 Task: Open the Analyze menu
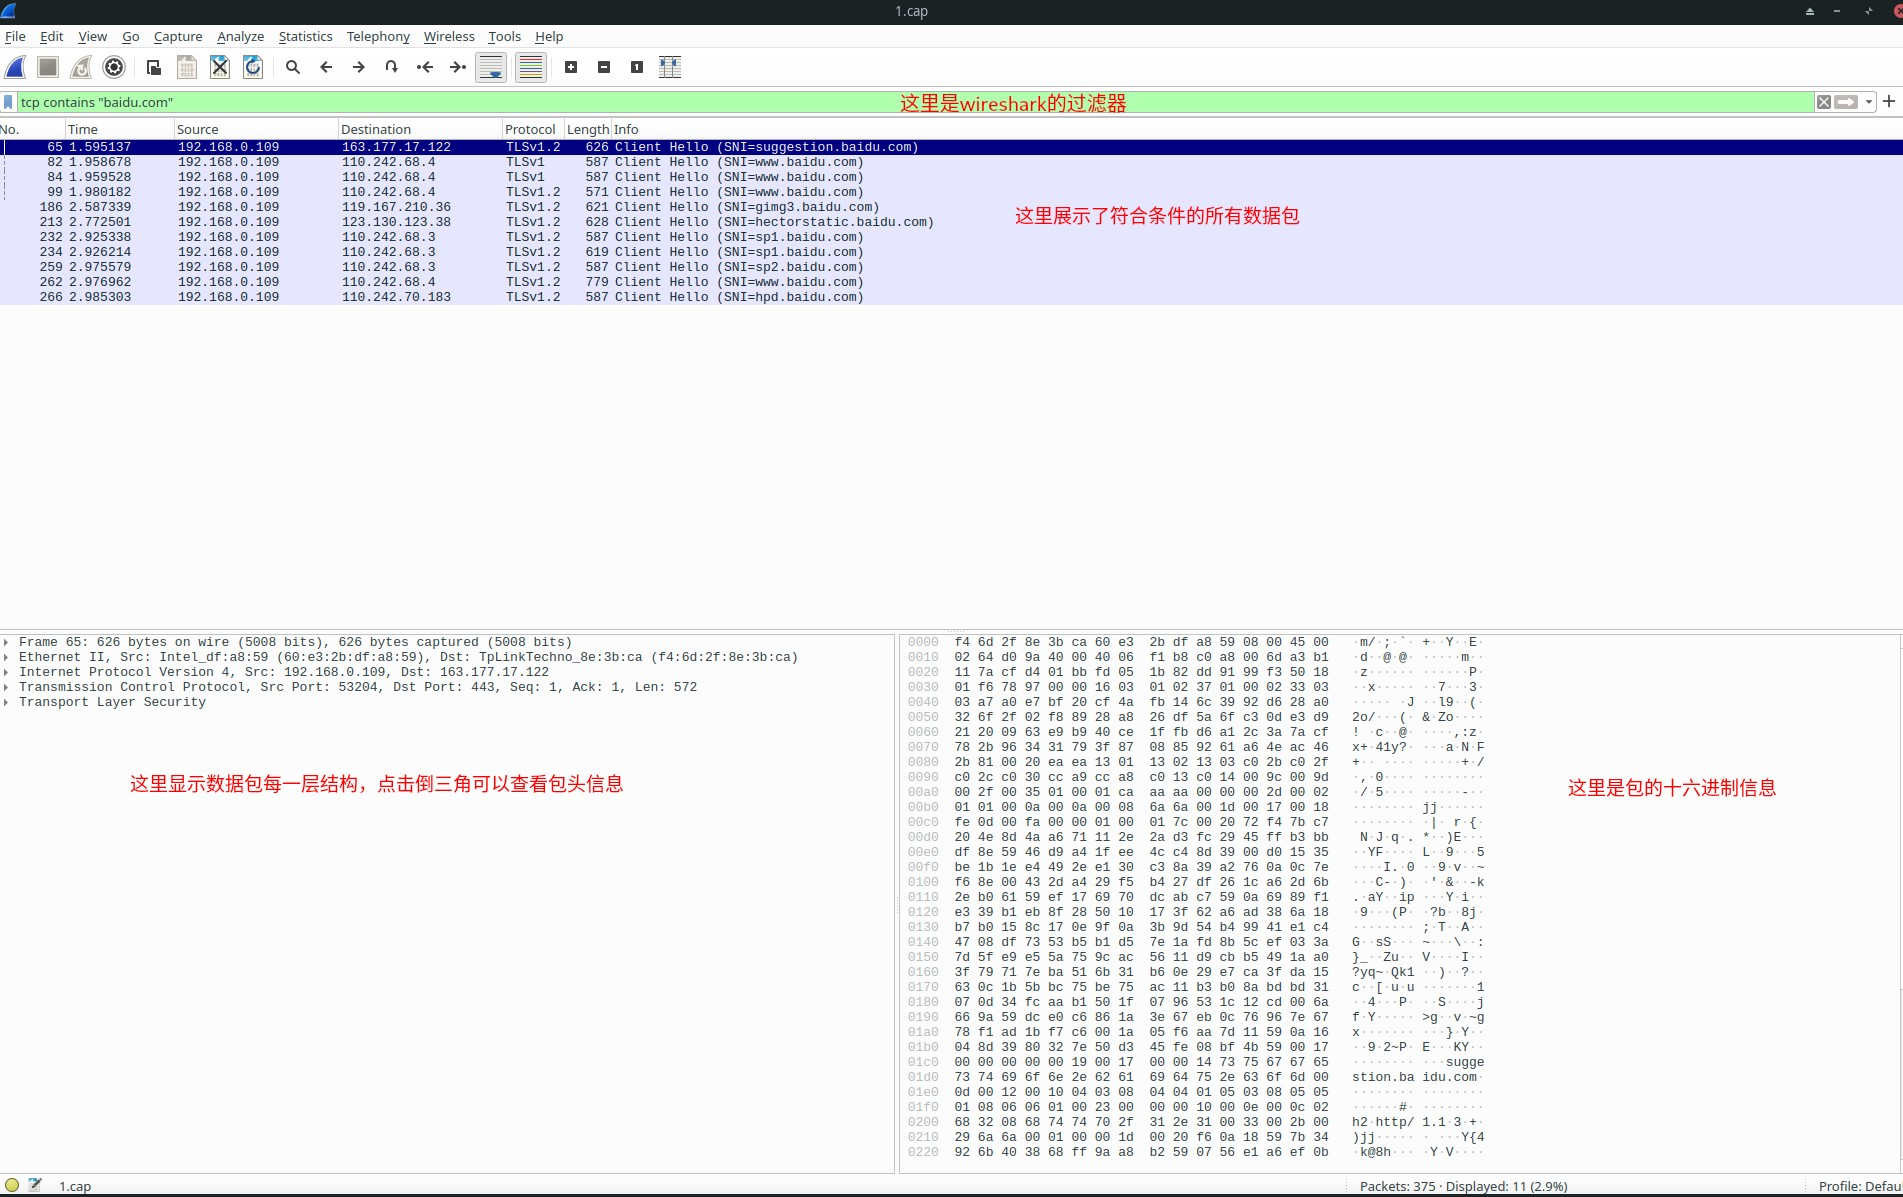[x=240, y=36]
